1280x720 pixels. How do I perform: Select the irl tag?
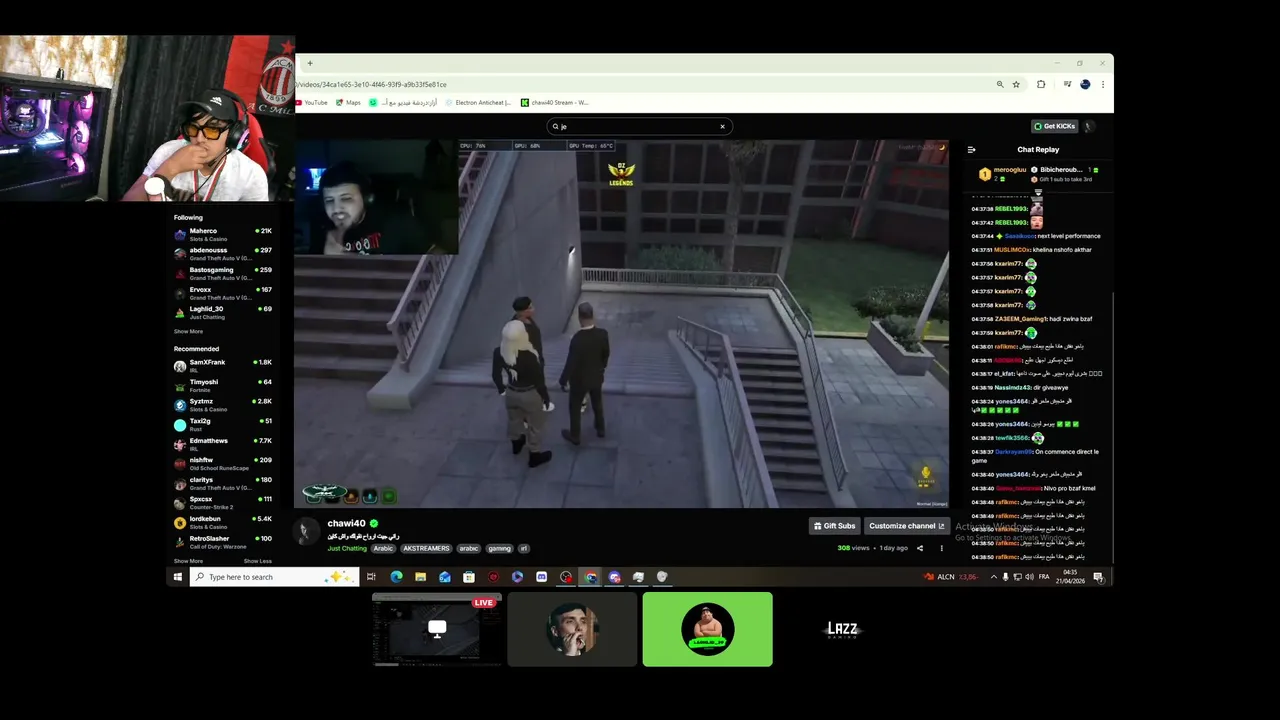(x=523, y=548)
